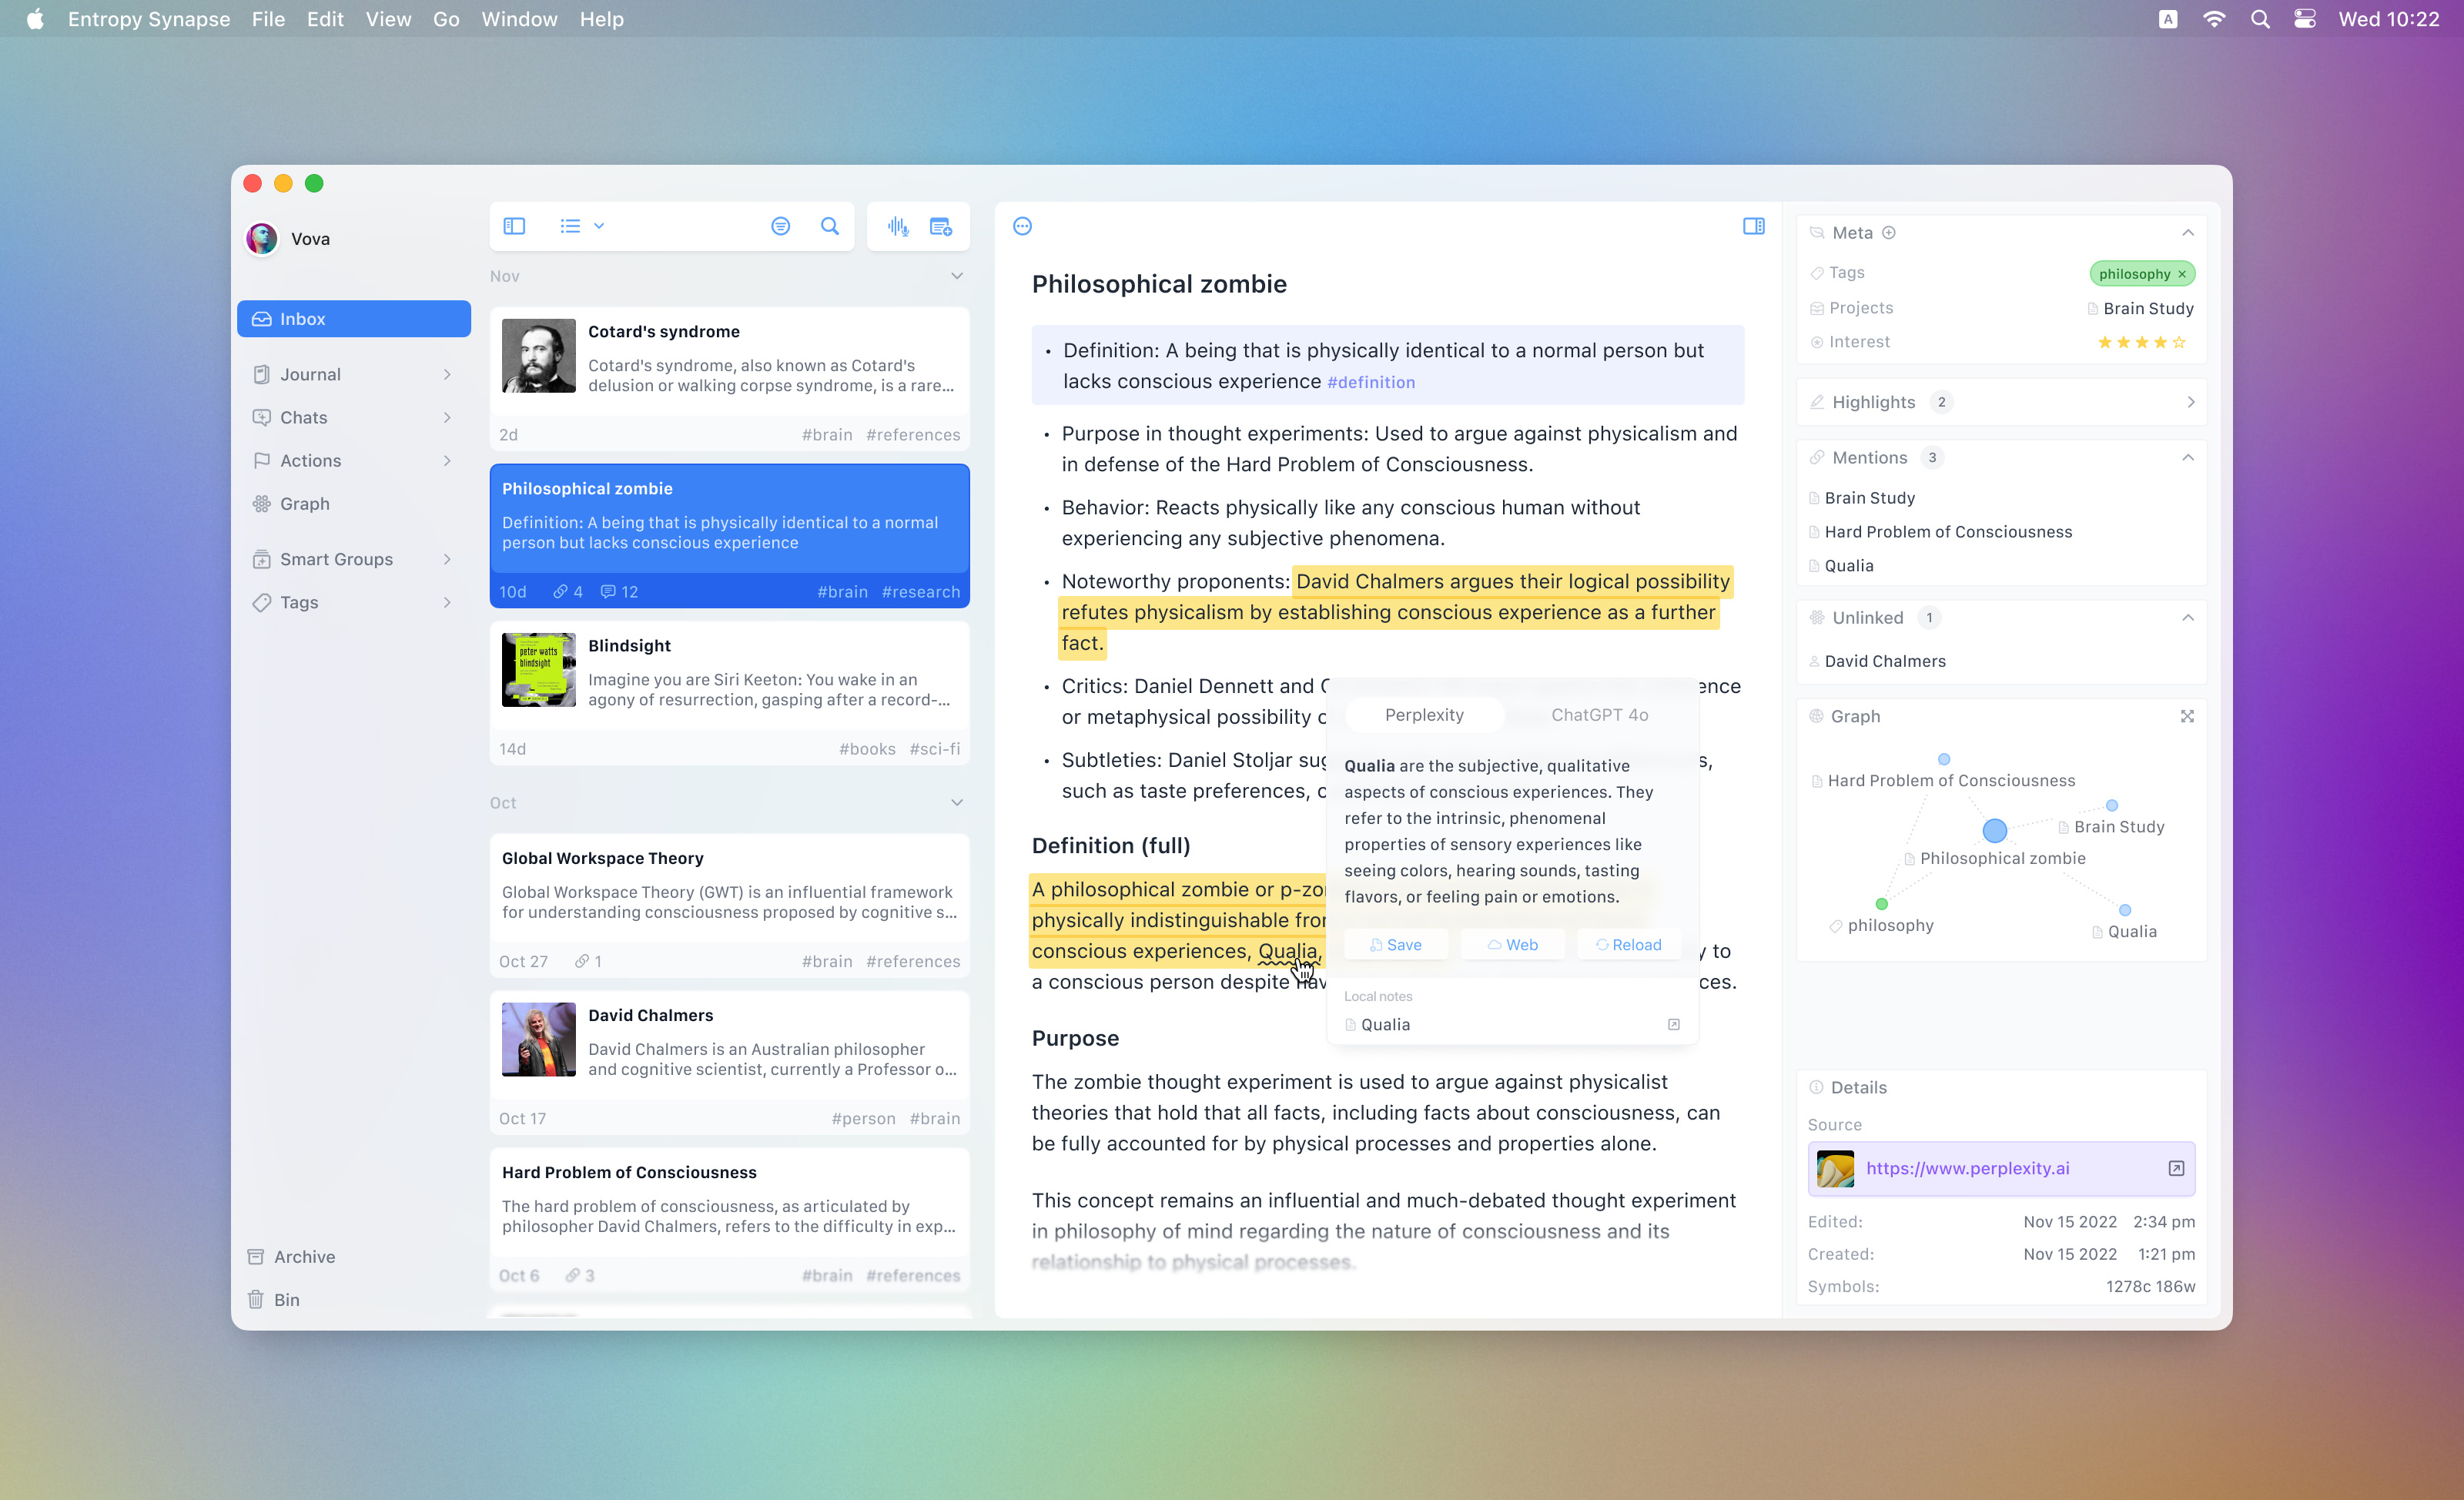Open the Graph section in the sidebar

point(303,503)
